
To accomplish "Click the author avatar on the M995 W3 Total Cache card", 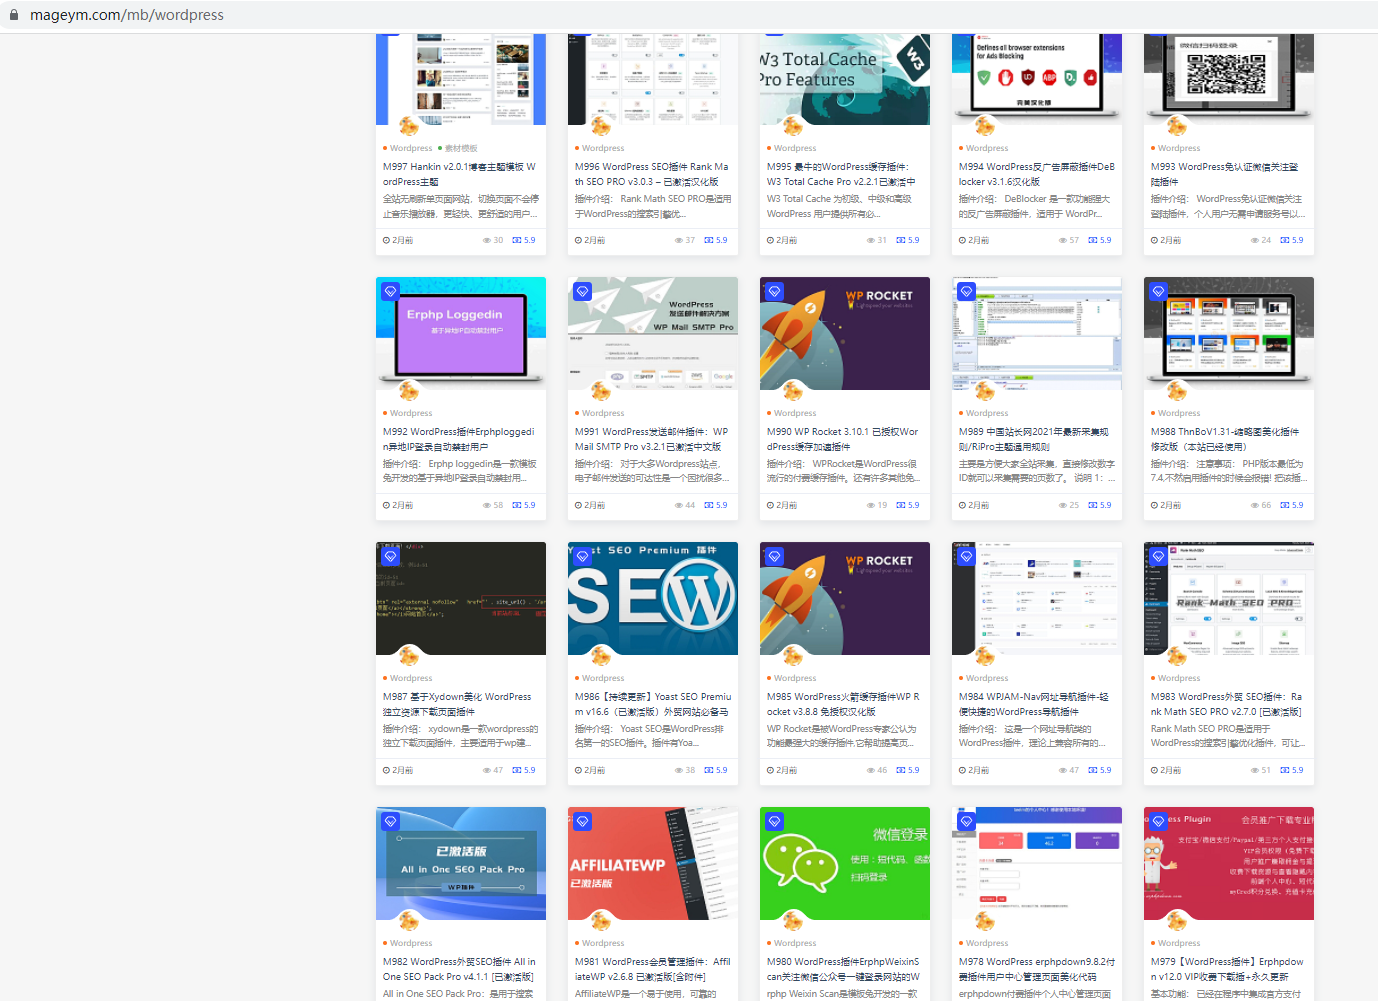I will (793, 125).
